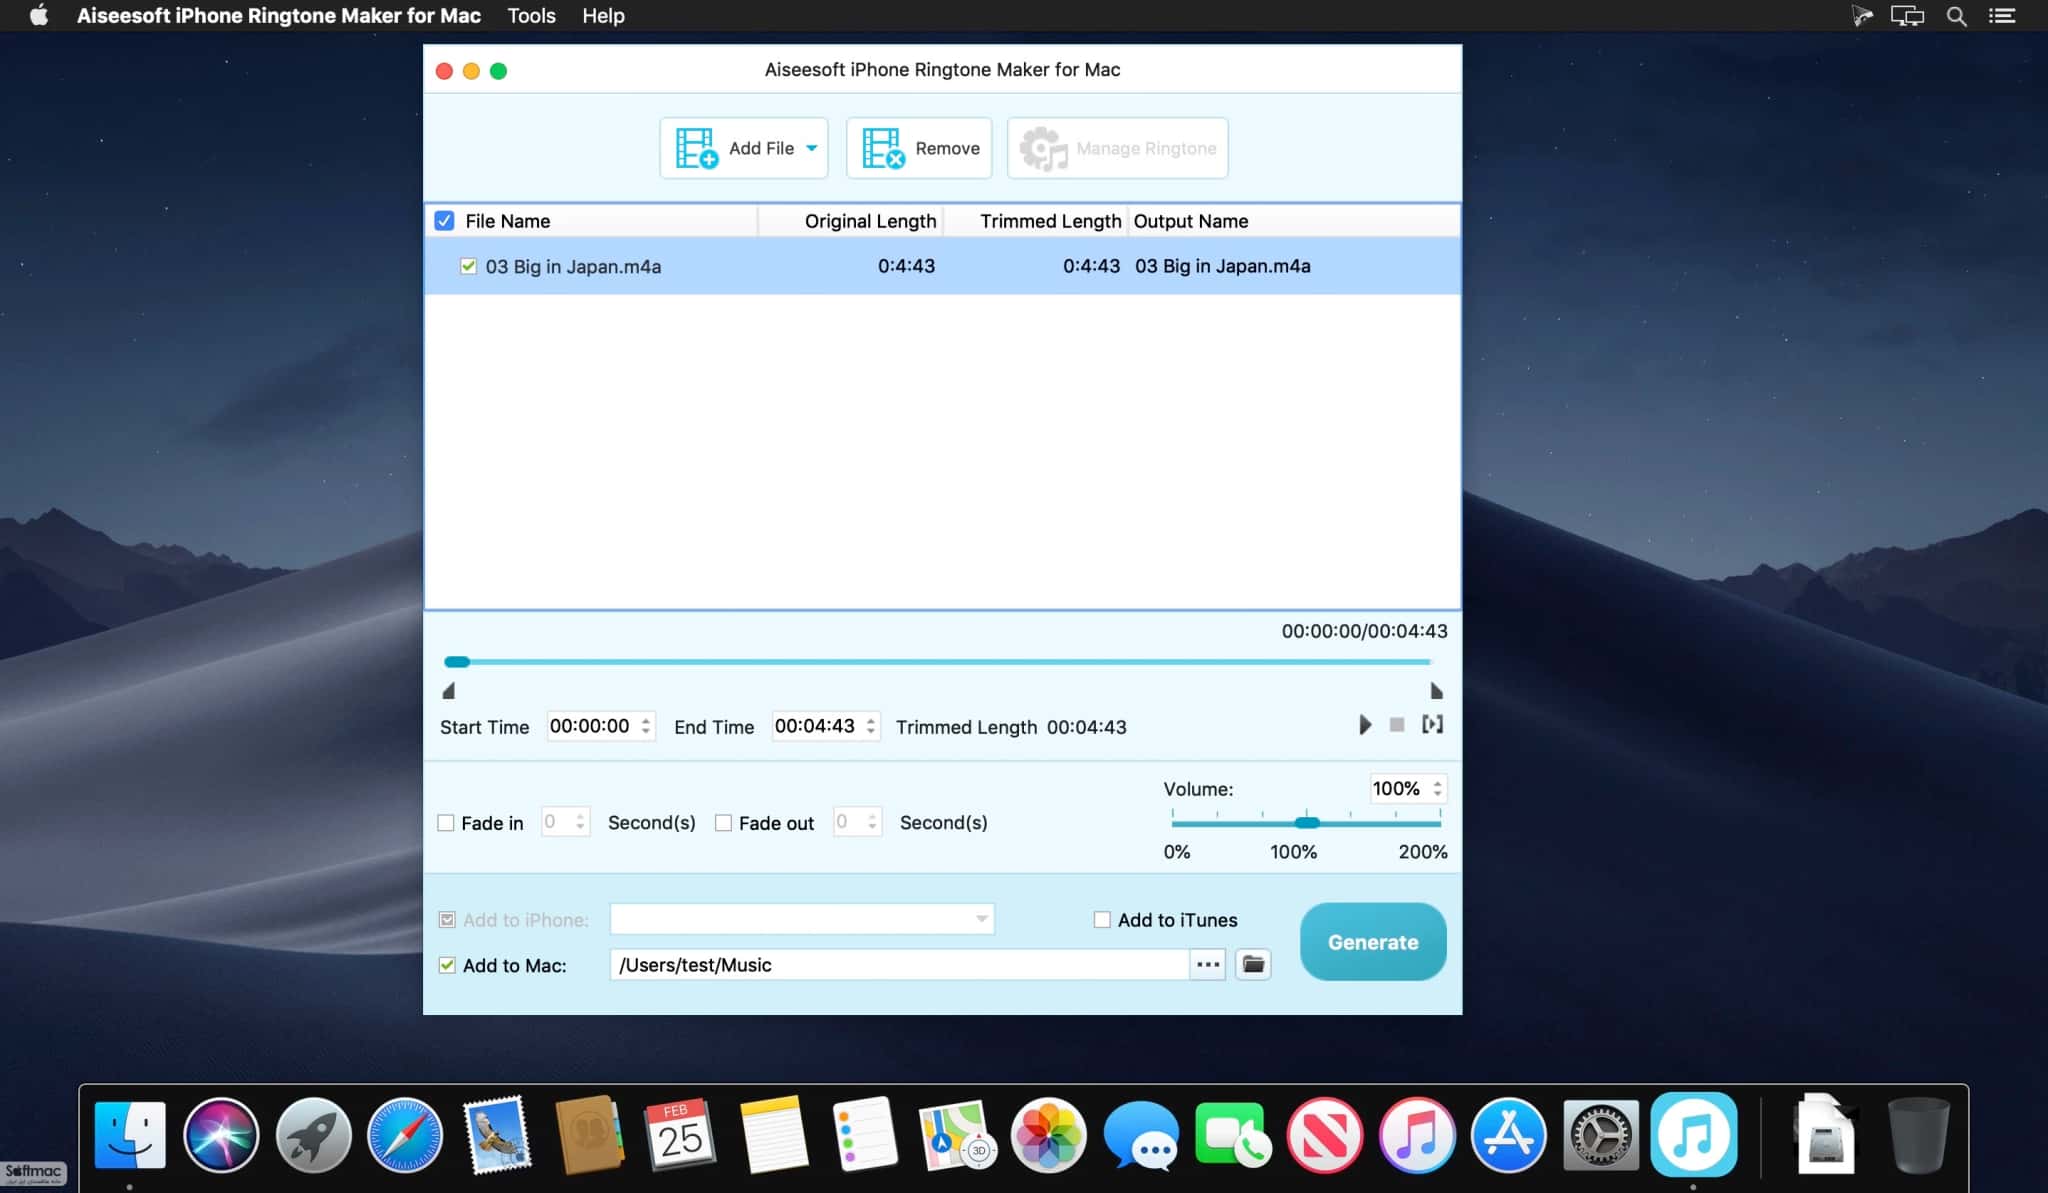Image resolution: width=2048 pixels, height=1193 pixels.
Task: Uncheck the Add to Mac checkbox
Action: tap(447, 965)
